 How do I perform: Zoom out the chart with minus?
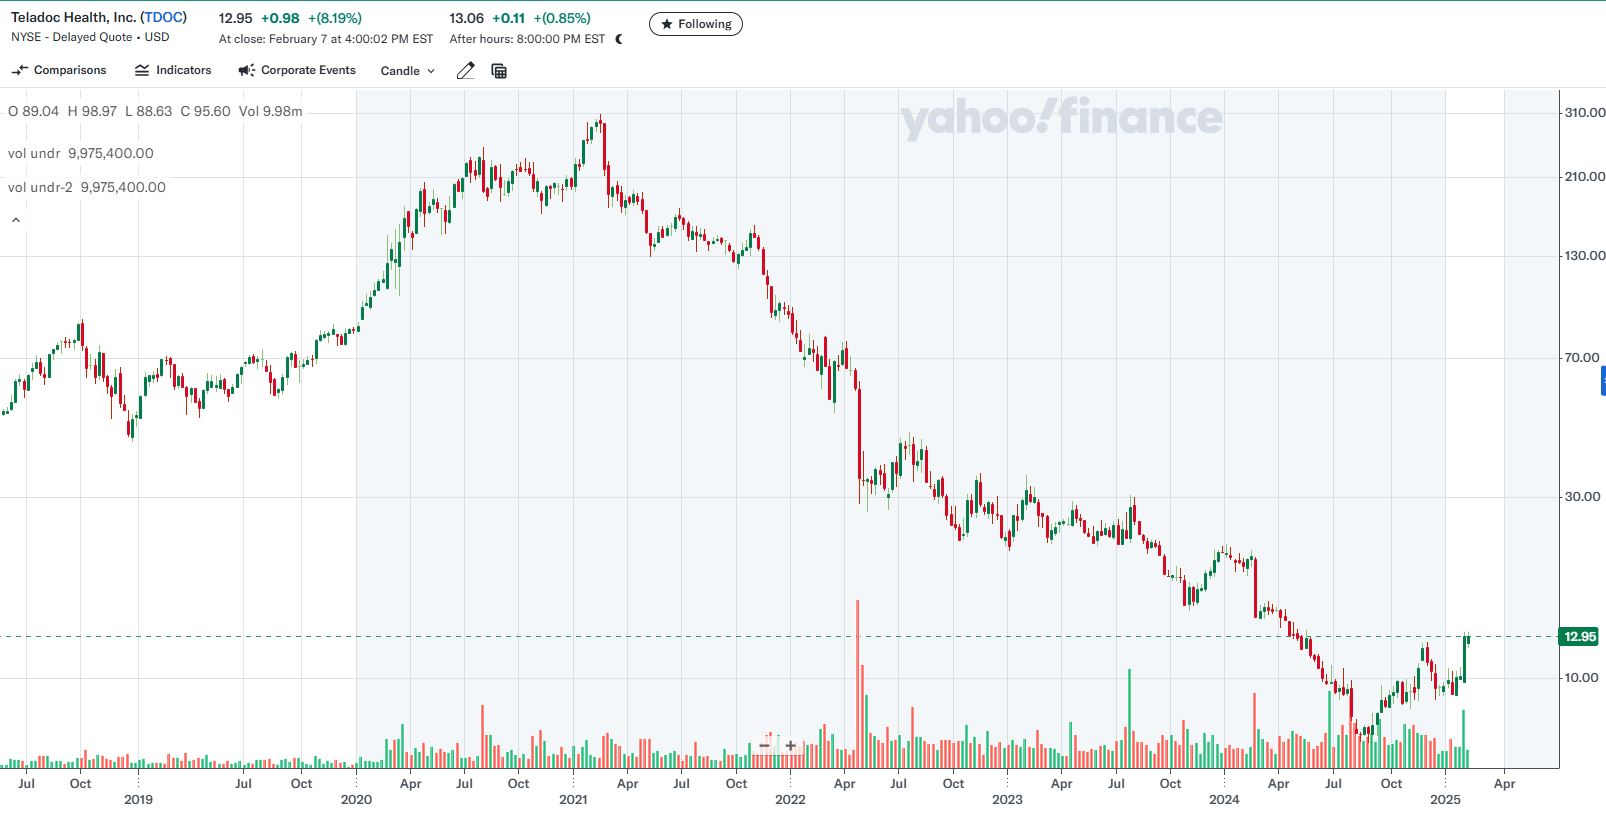(765, 746)
